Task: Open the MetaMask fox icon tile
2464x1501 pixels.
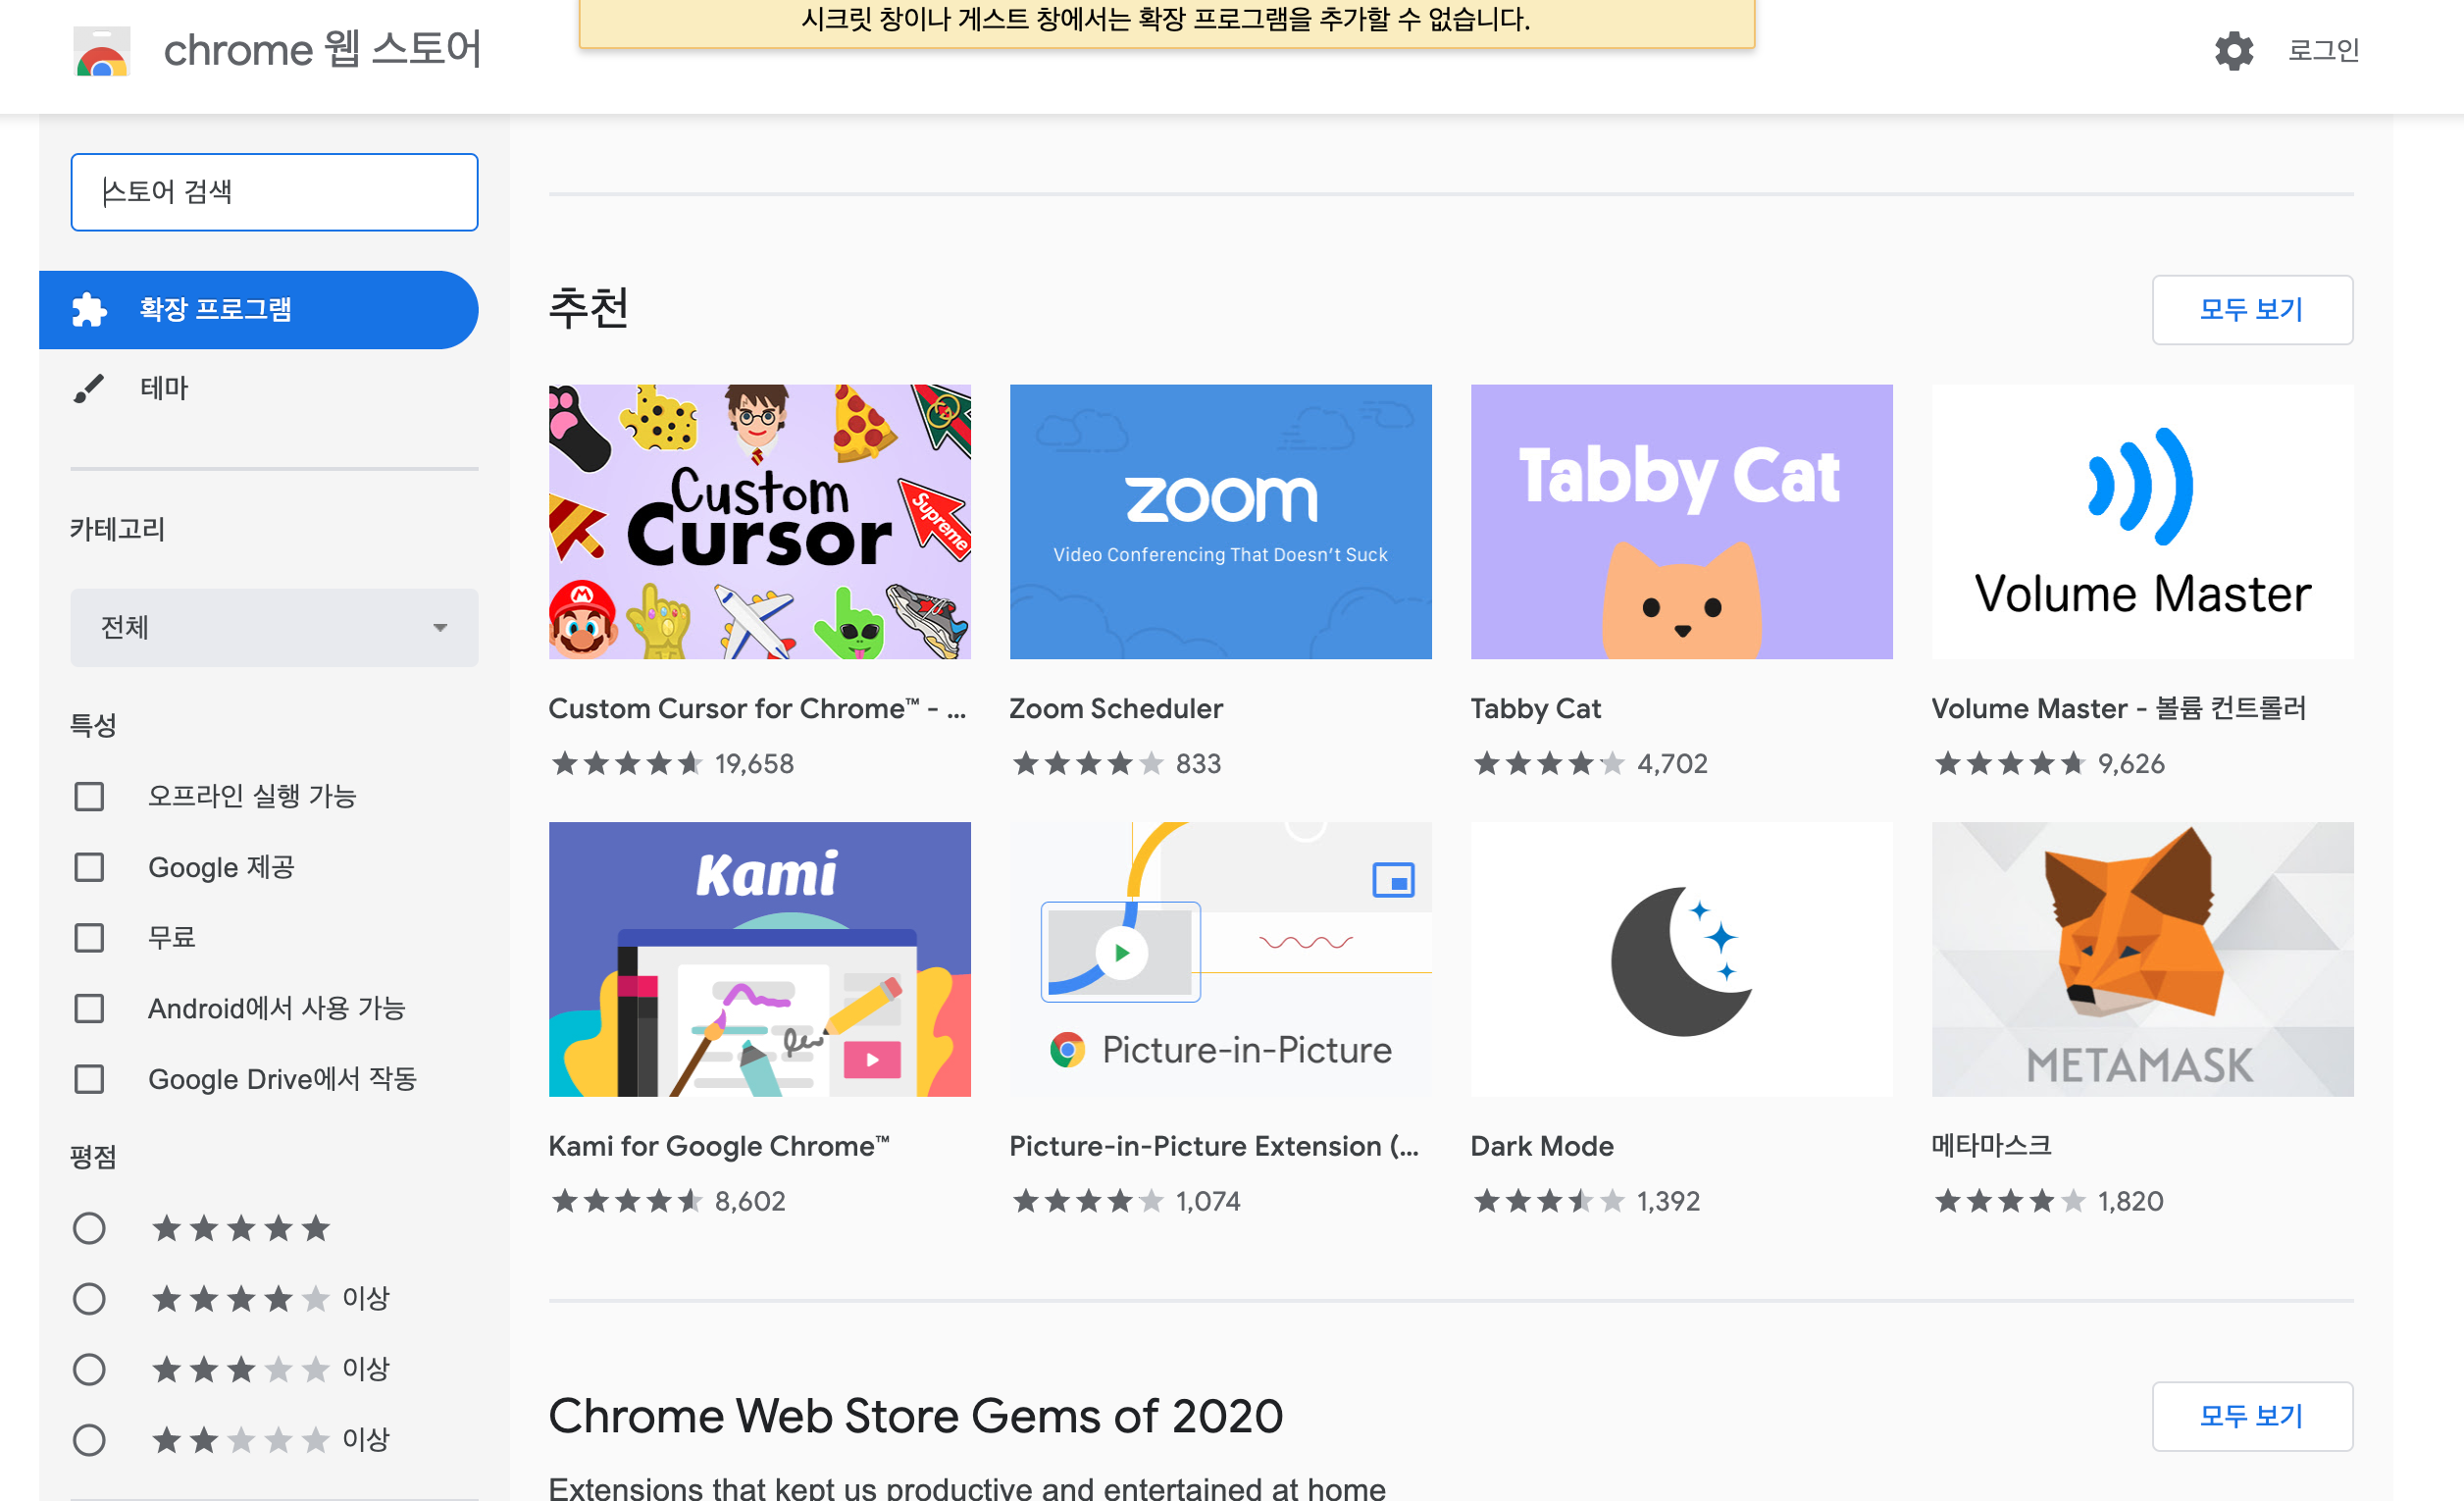Action: pos(2141,958)
